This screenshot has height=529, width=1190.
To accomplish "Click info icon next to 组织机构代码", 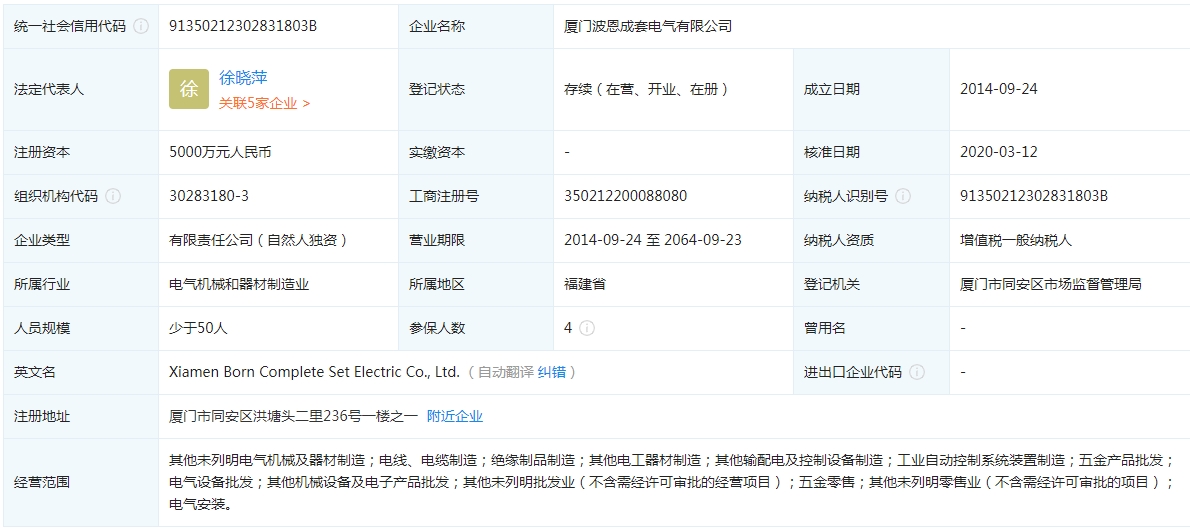I will (113, 196).
